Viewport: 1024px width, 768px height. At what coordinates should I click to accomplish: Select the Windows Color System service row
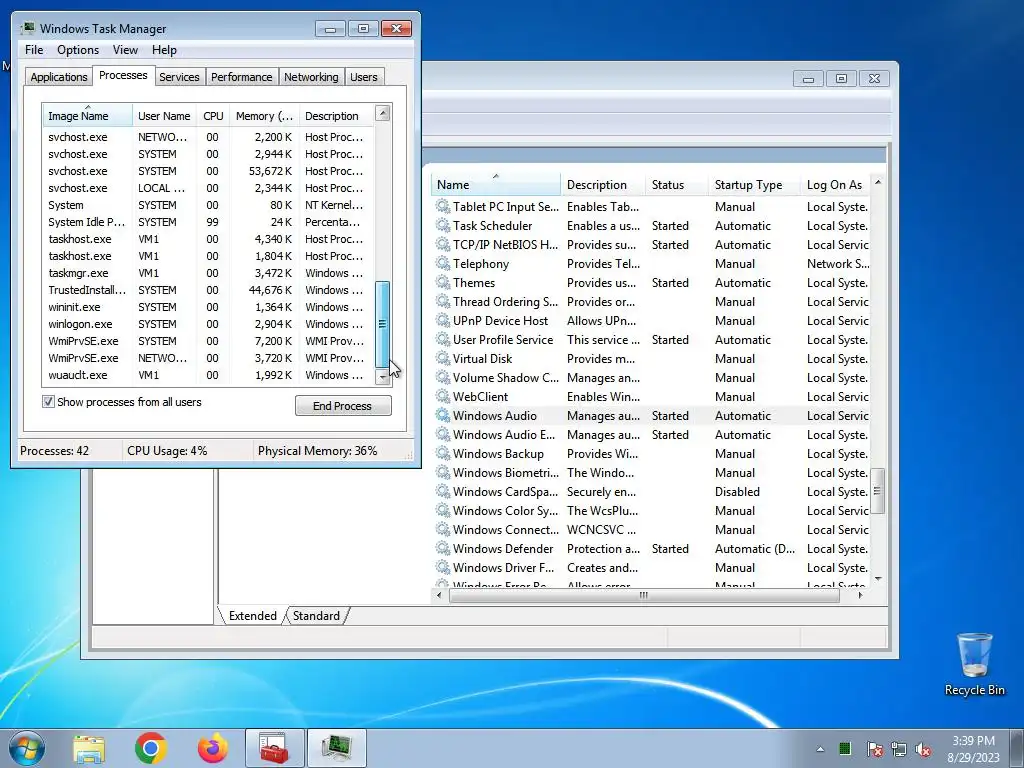coord(651,511)
